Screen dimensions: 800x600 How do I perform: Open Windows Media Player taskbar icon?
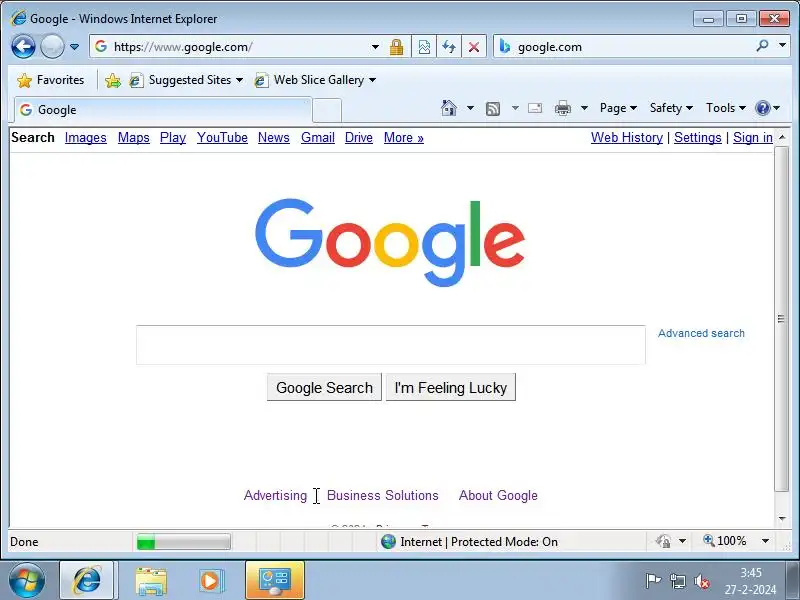pos(210,581)
